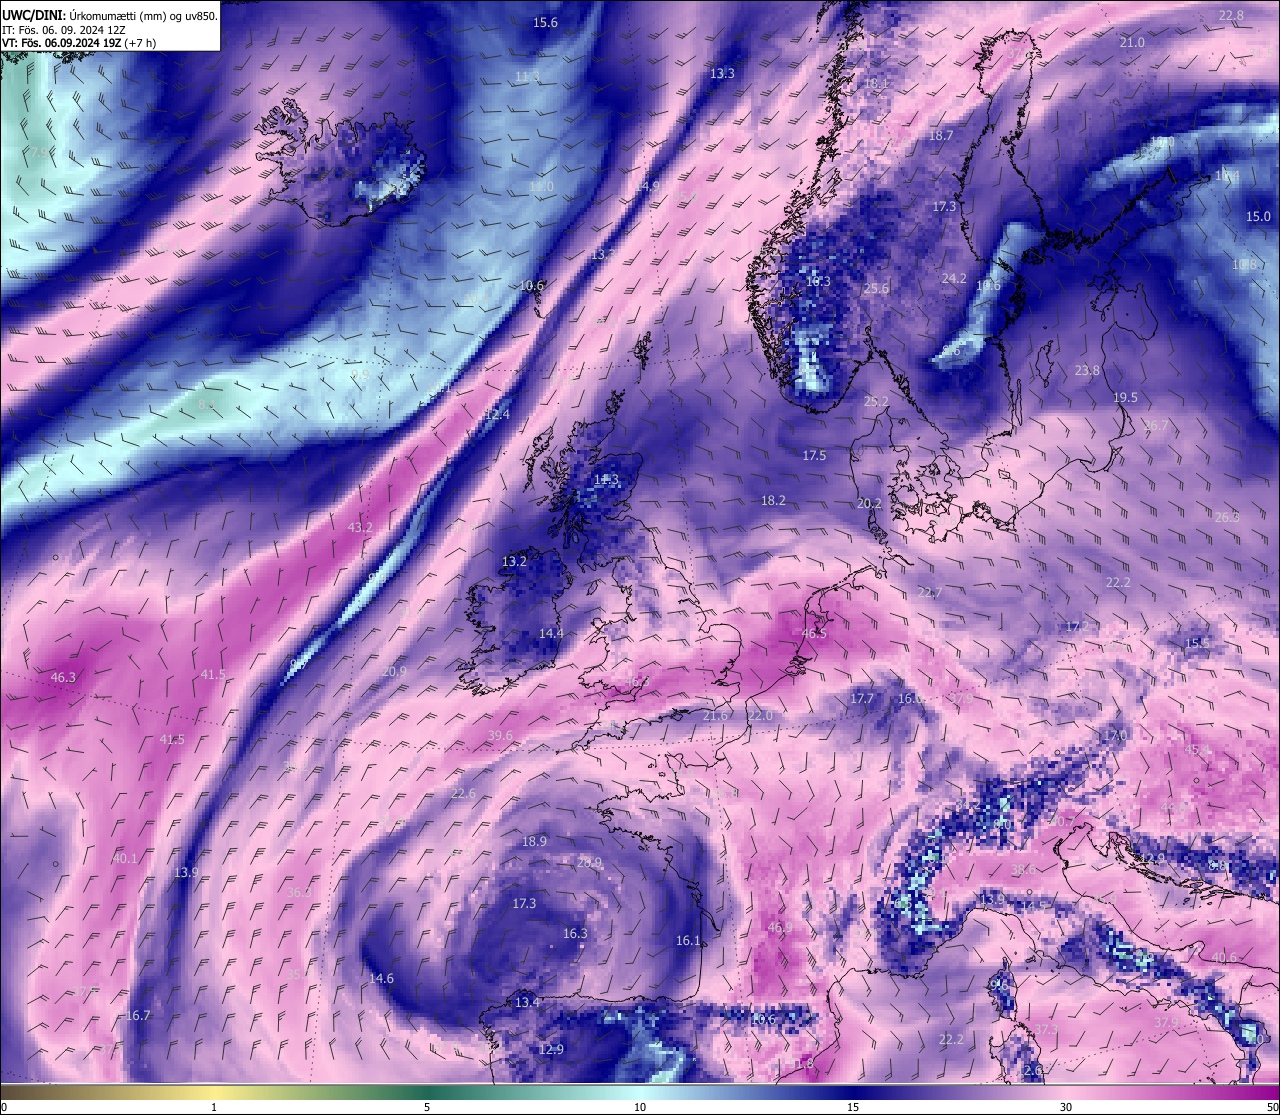Image resolution: width=1280 pixels, height=1115 pixels.
Task: Click the UWC/DINI title text
Action: point(110,16)
